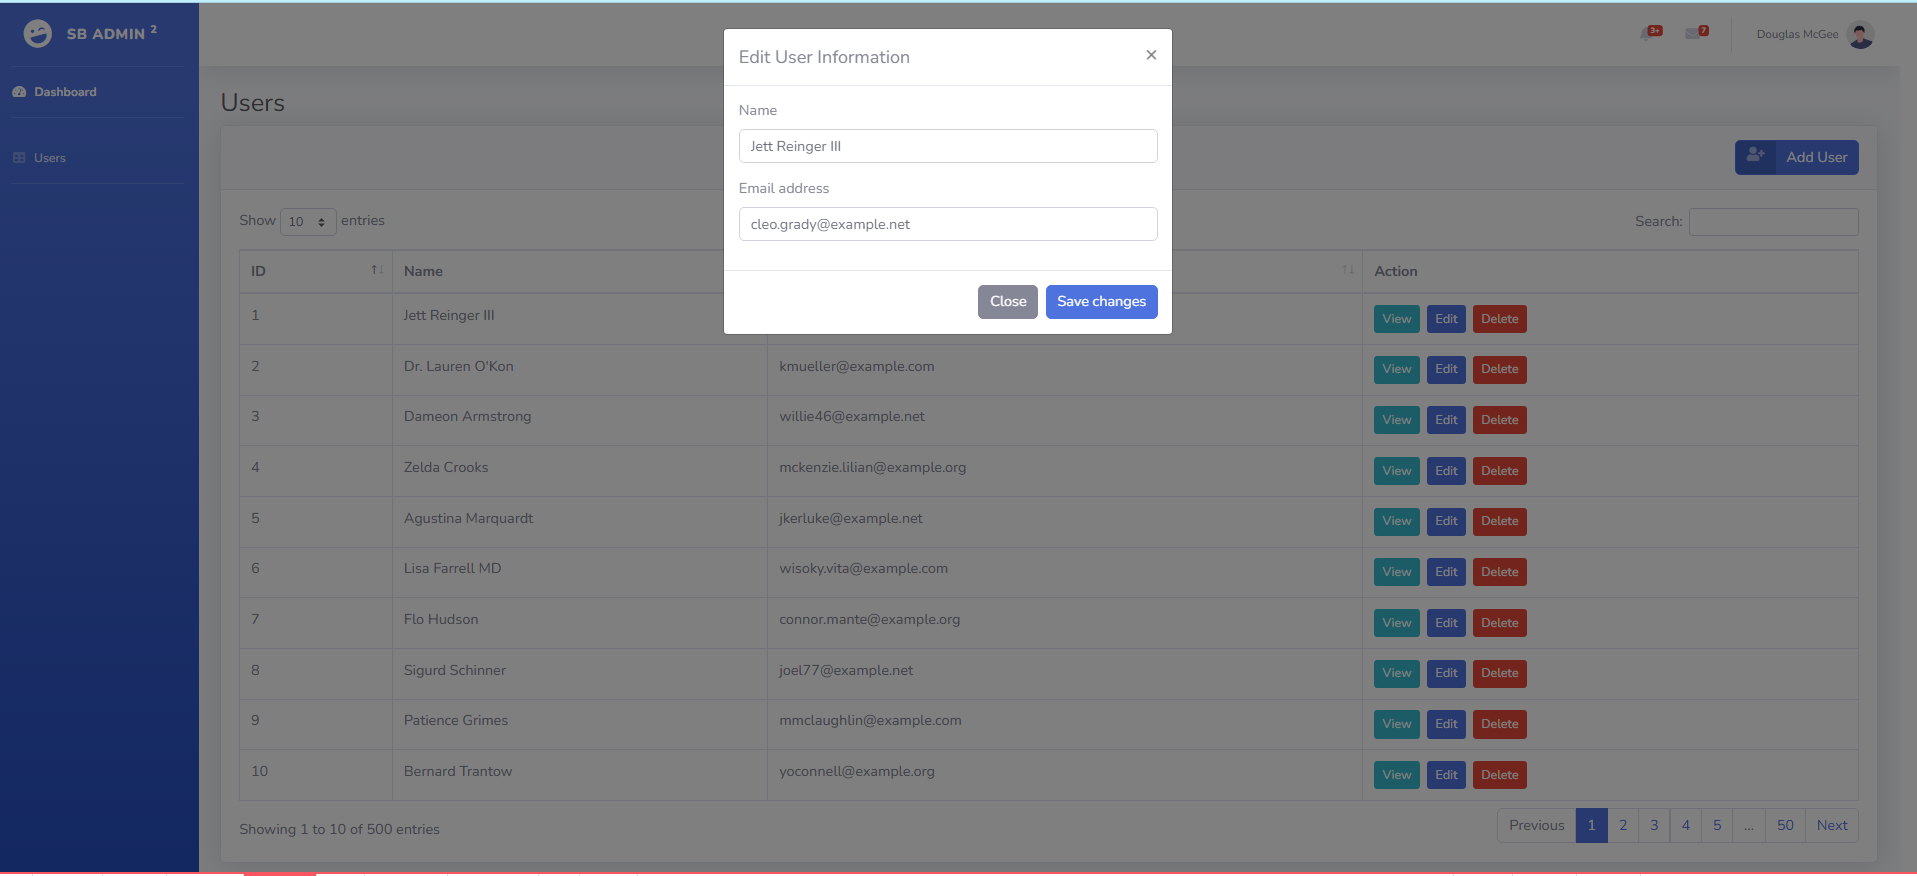1917x876 pixels.
Task: View user Jett Reinger III
Action: click(1397, 319)
